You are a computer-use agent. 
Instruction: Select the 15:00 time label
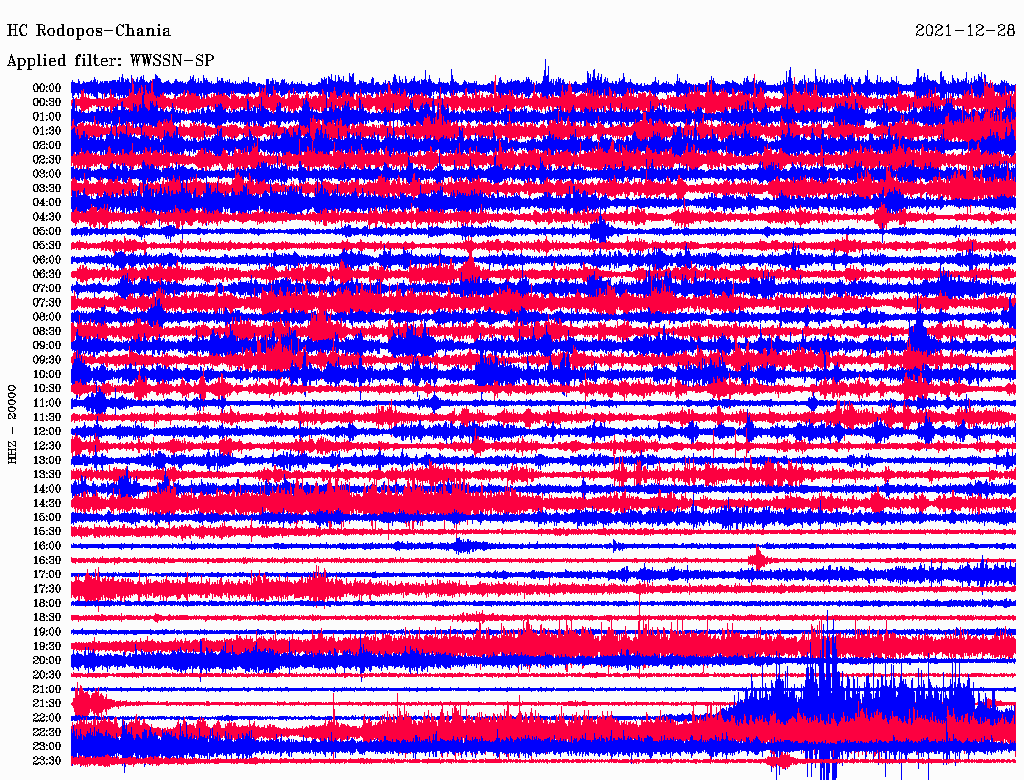(47, 517)
